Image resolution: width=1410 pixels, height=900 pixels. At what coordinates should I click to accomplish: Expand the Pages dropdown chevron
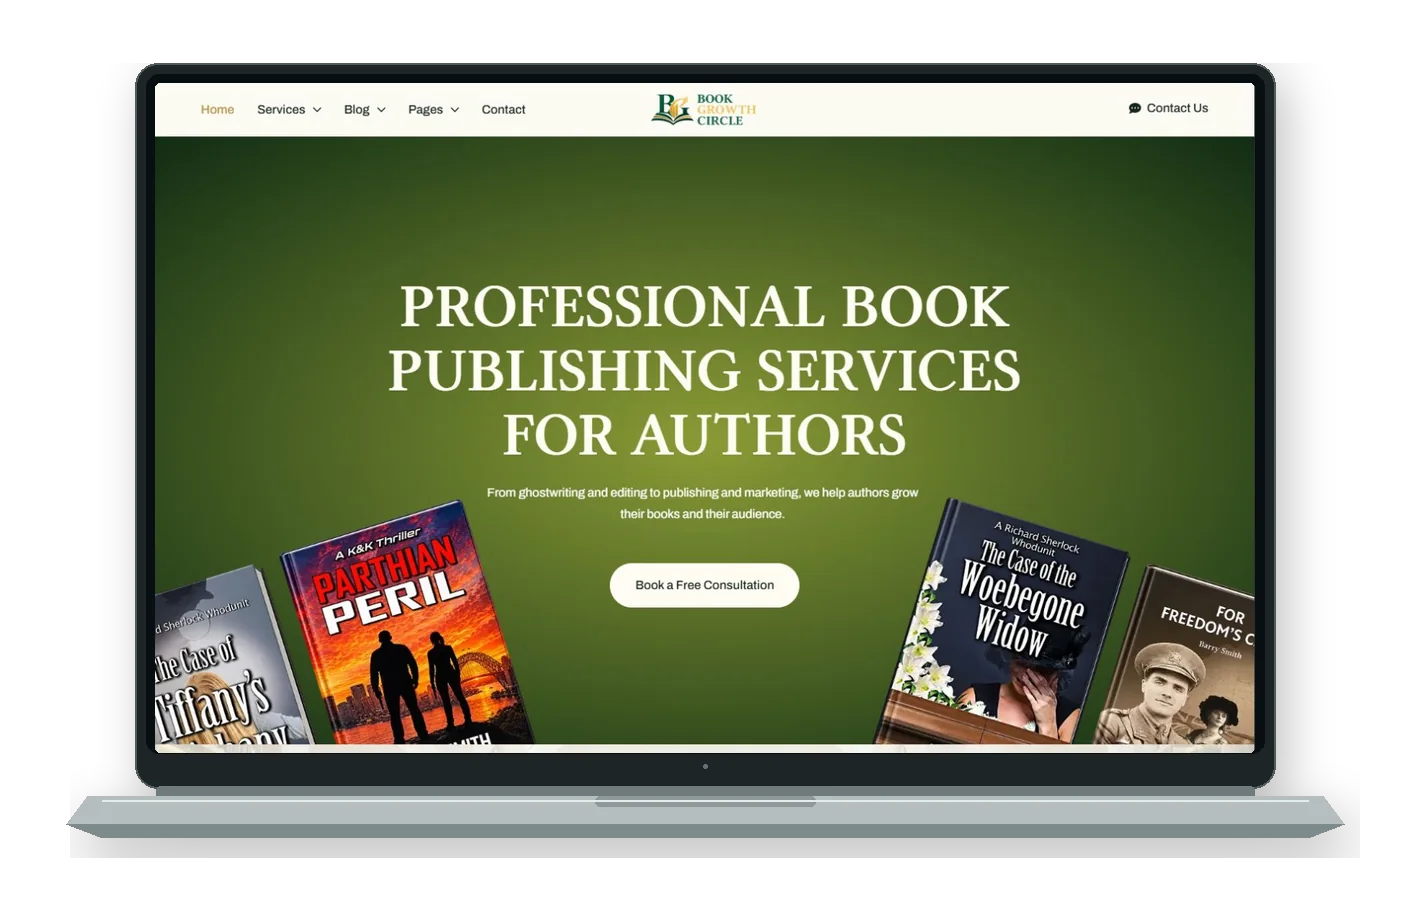tap(454, 110)
